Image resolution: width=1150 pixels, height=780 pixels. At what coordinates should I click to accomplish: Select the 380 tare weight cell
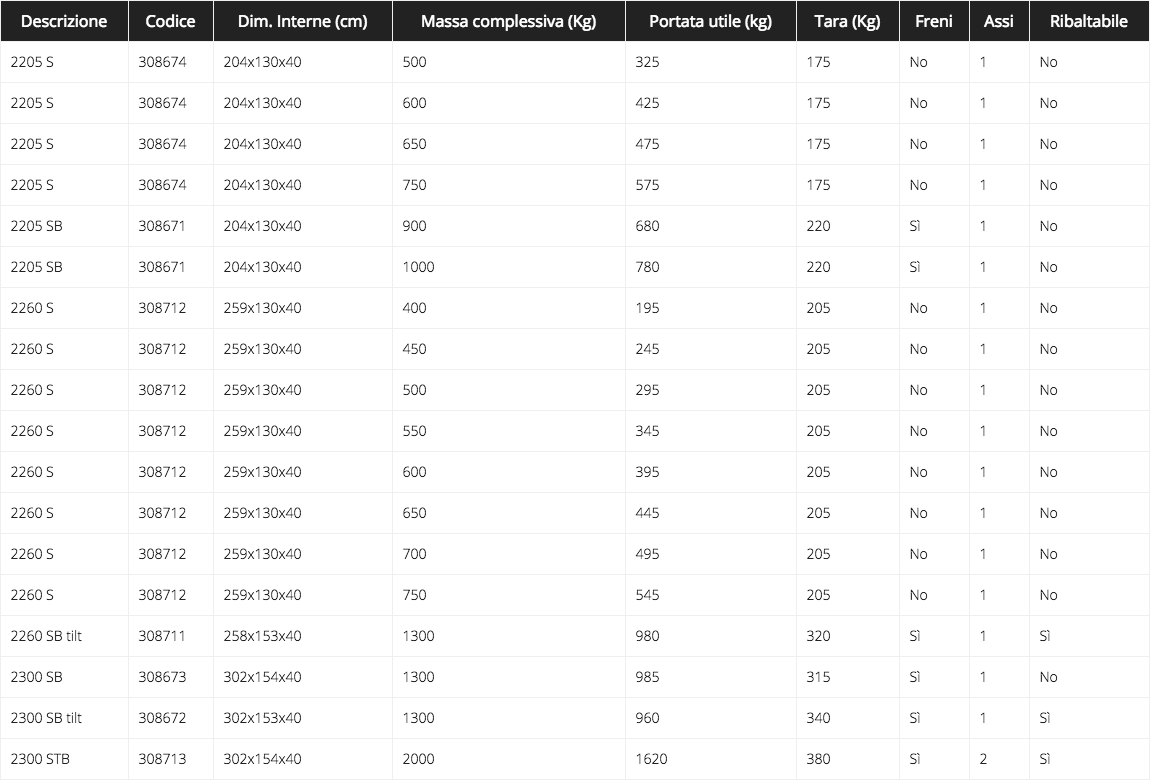pyautogui.click(x=818, y=759)
